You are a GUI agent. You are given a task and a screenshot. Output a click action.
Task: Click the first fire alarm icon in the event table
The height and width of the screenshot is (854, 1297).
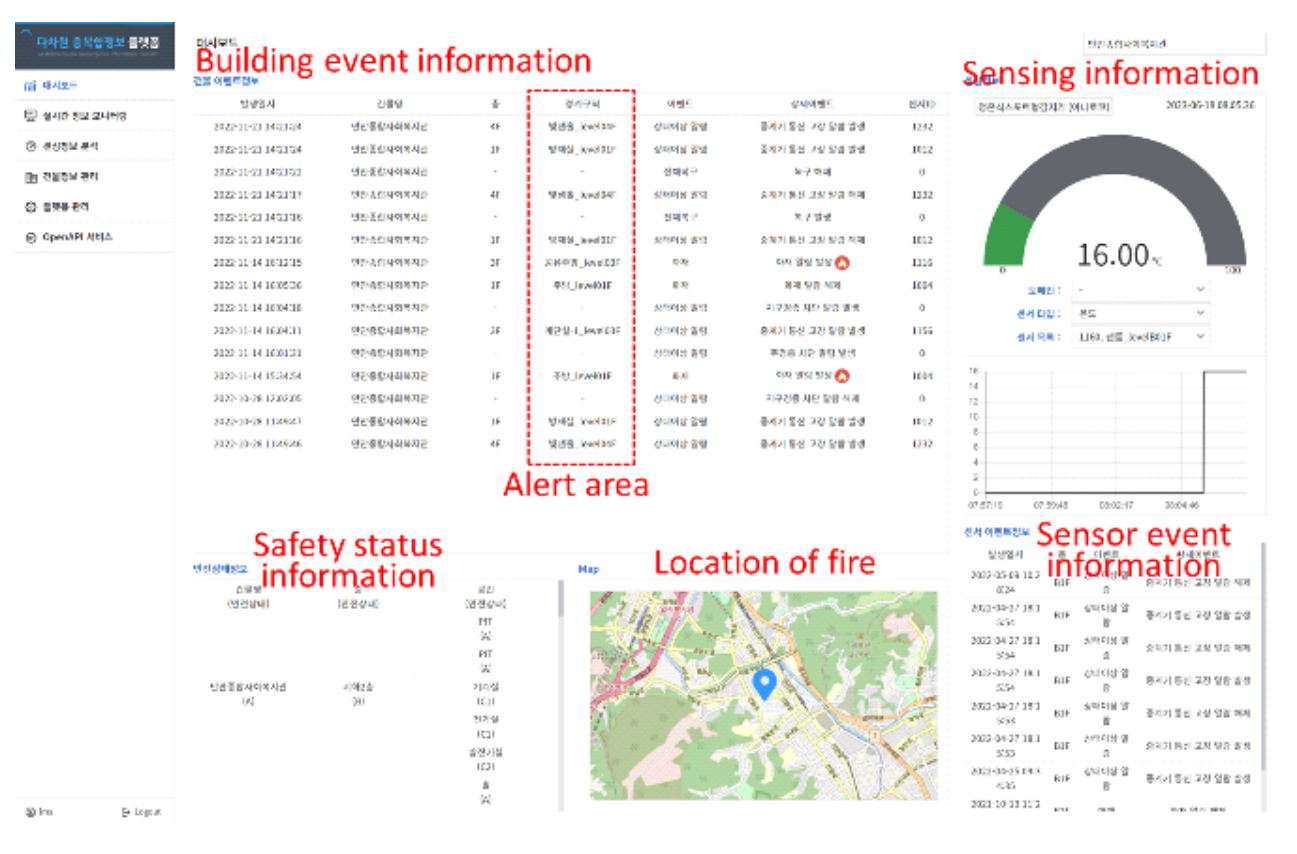coord(841,262)
